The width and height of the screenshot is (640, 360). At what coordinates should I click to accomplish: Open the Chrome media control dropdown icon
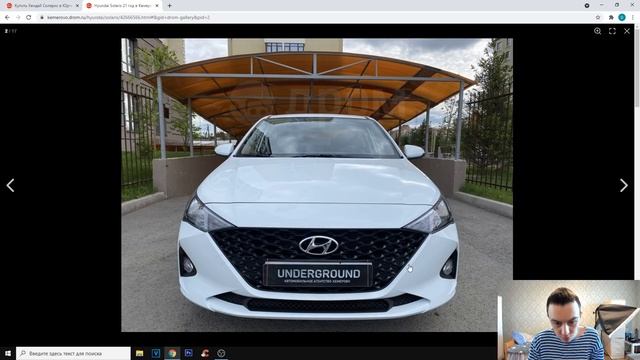pos(587,5)
